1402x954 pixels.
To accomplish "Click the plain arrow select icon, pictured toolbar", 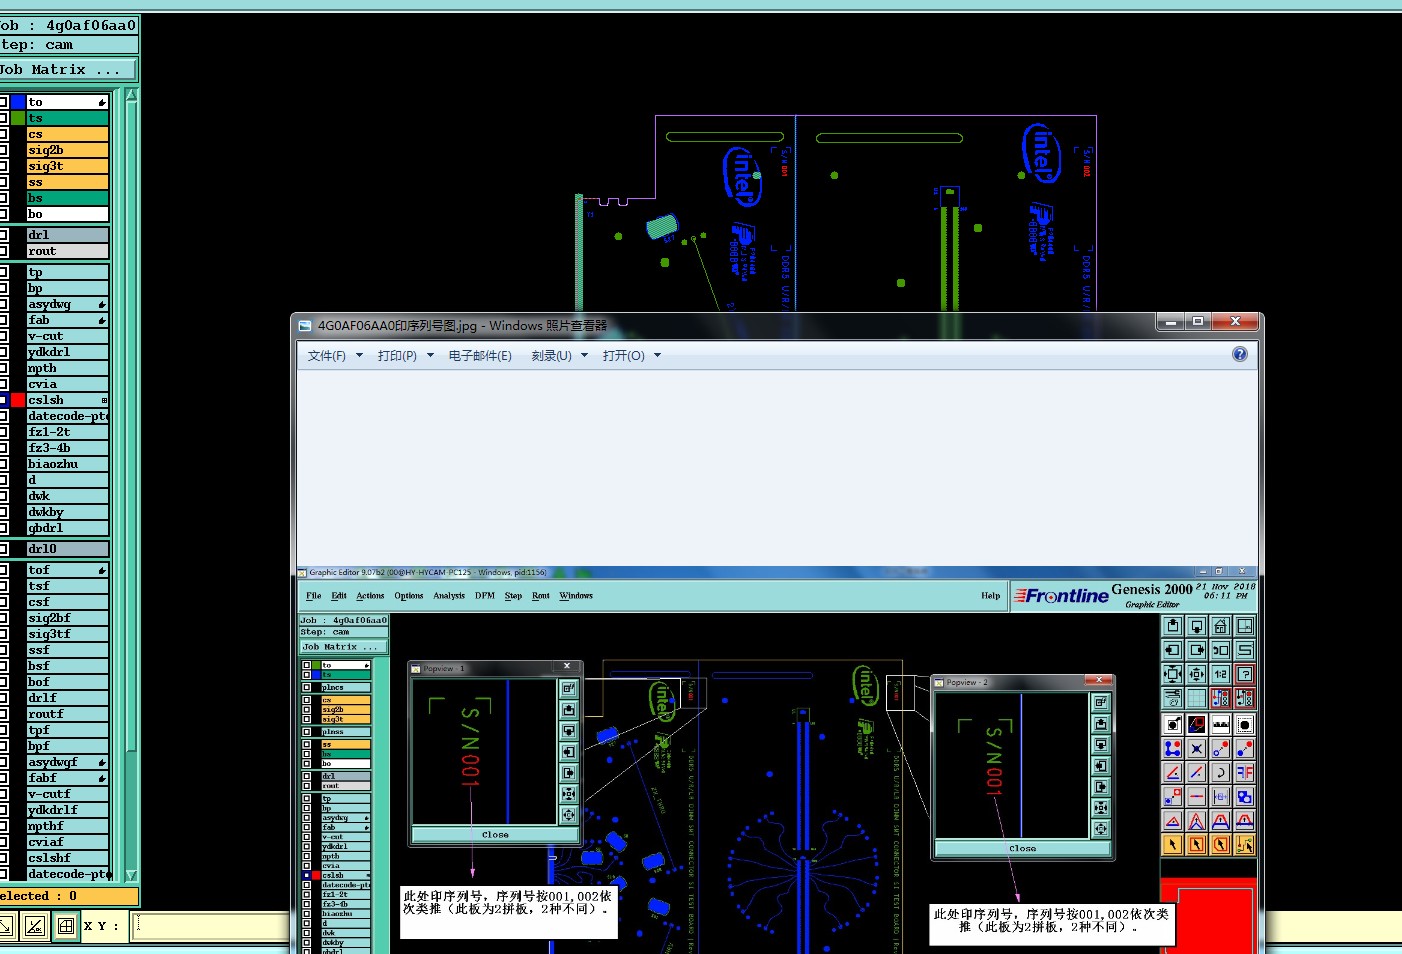I will tap(1172, 845).
